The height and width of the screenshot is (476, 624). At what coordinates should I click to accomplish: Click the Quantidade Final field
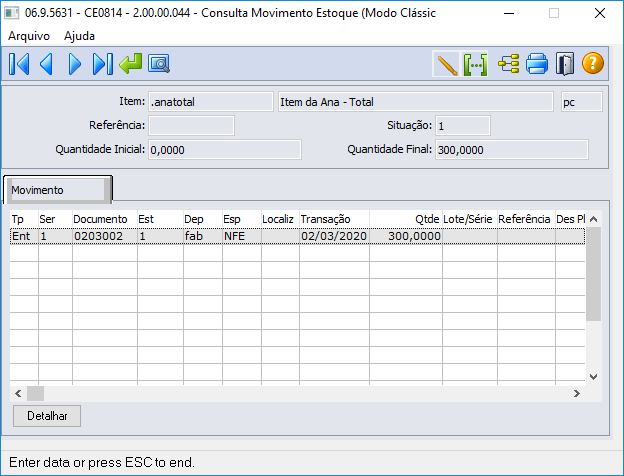click(512, 150)
